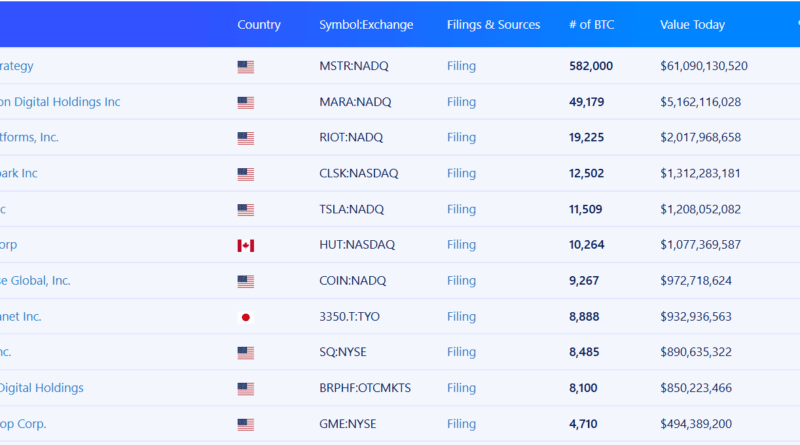
Task: Open the company link ending in 'on Digital Holdings Inc'
Action: 60,102
